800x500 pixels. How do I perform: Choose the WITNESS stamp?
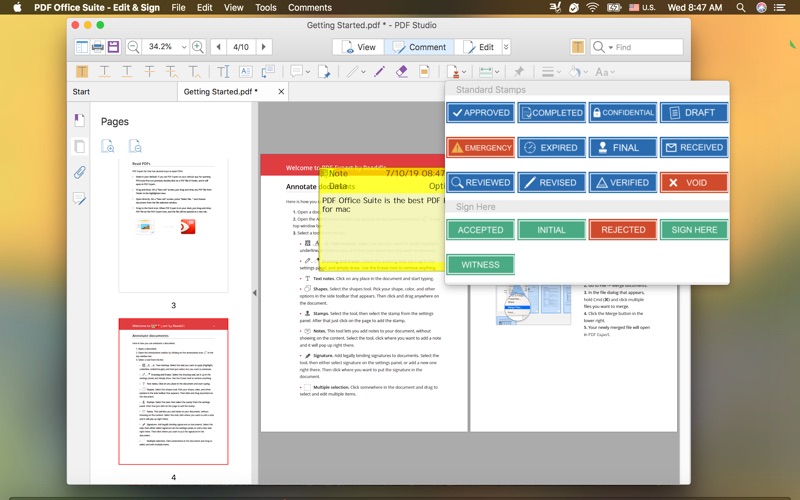click(480, 265)
